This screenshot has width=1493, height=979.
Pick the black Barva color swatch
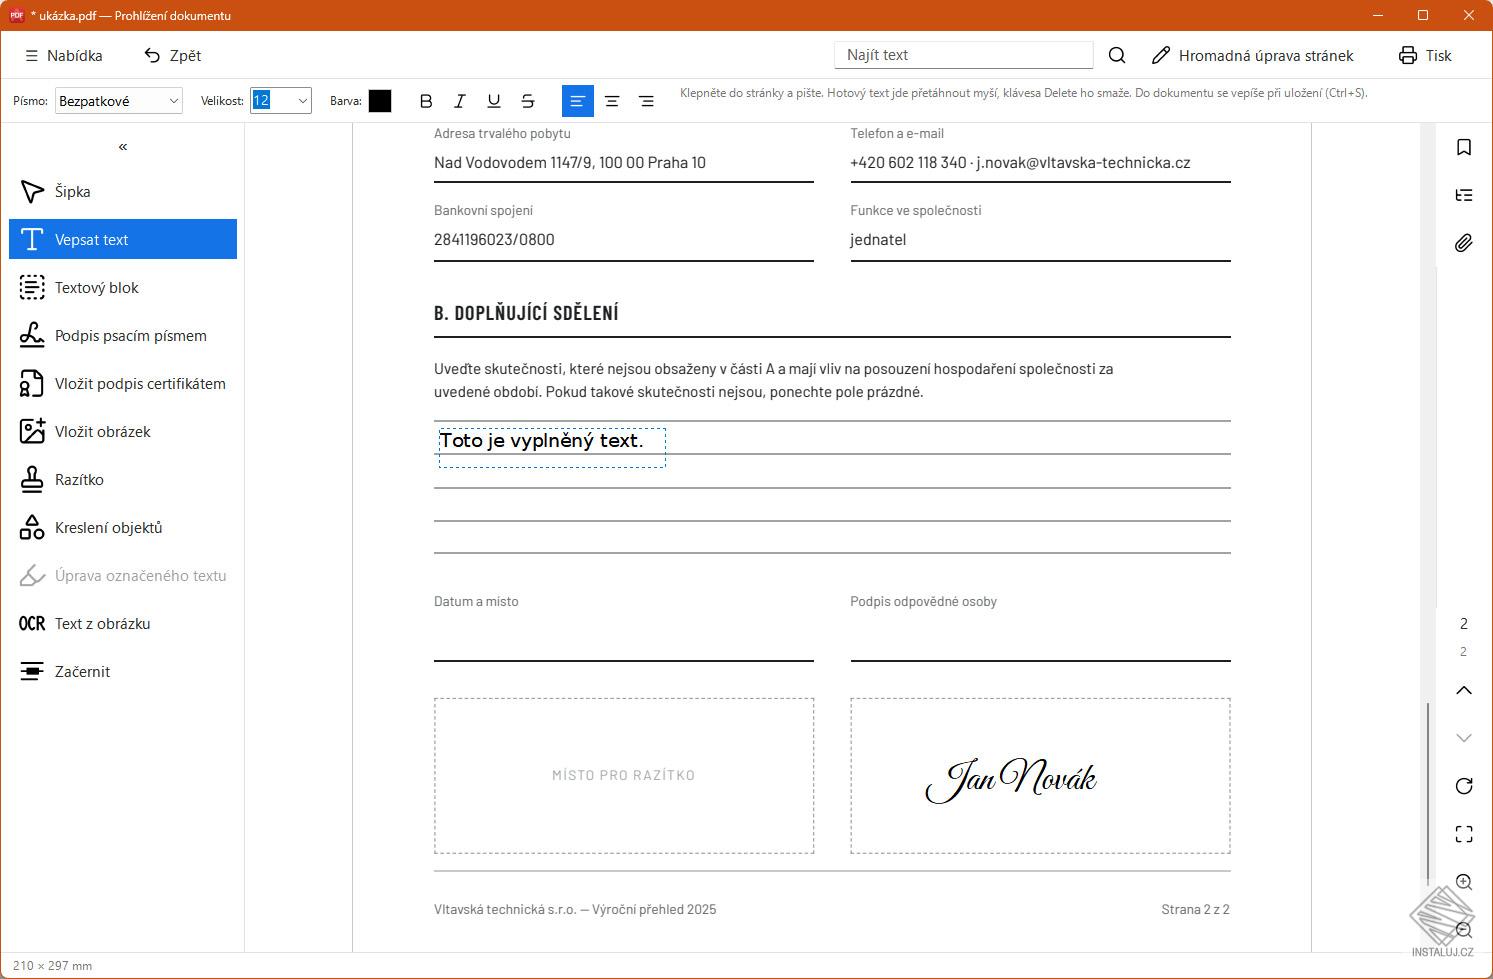click(380, 101)
